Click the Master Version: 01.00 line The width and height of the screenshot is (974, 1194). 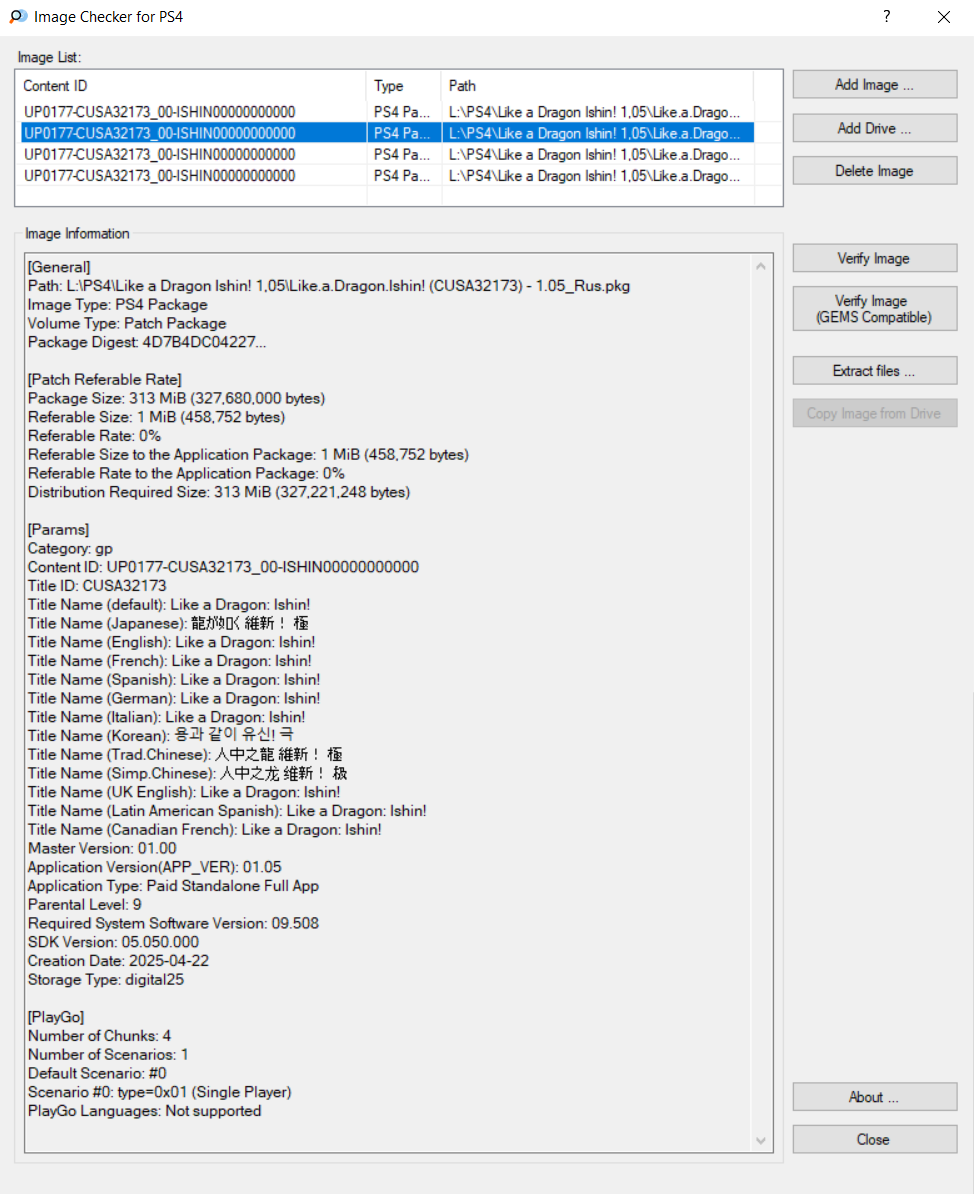pyautogui.click(x=102, y=848)
